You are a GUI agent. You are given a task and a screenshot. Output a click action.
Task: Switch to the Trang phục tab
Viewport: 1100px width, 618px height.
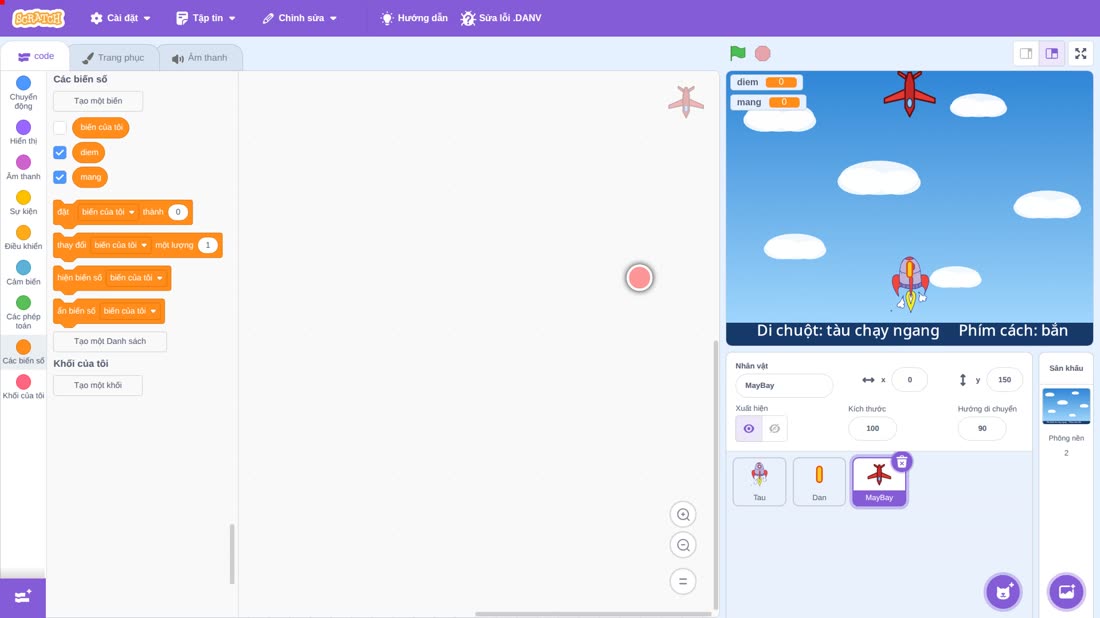click(x=113, y=58)
